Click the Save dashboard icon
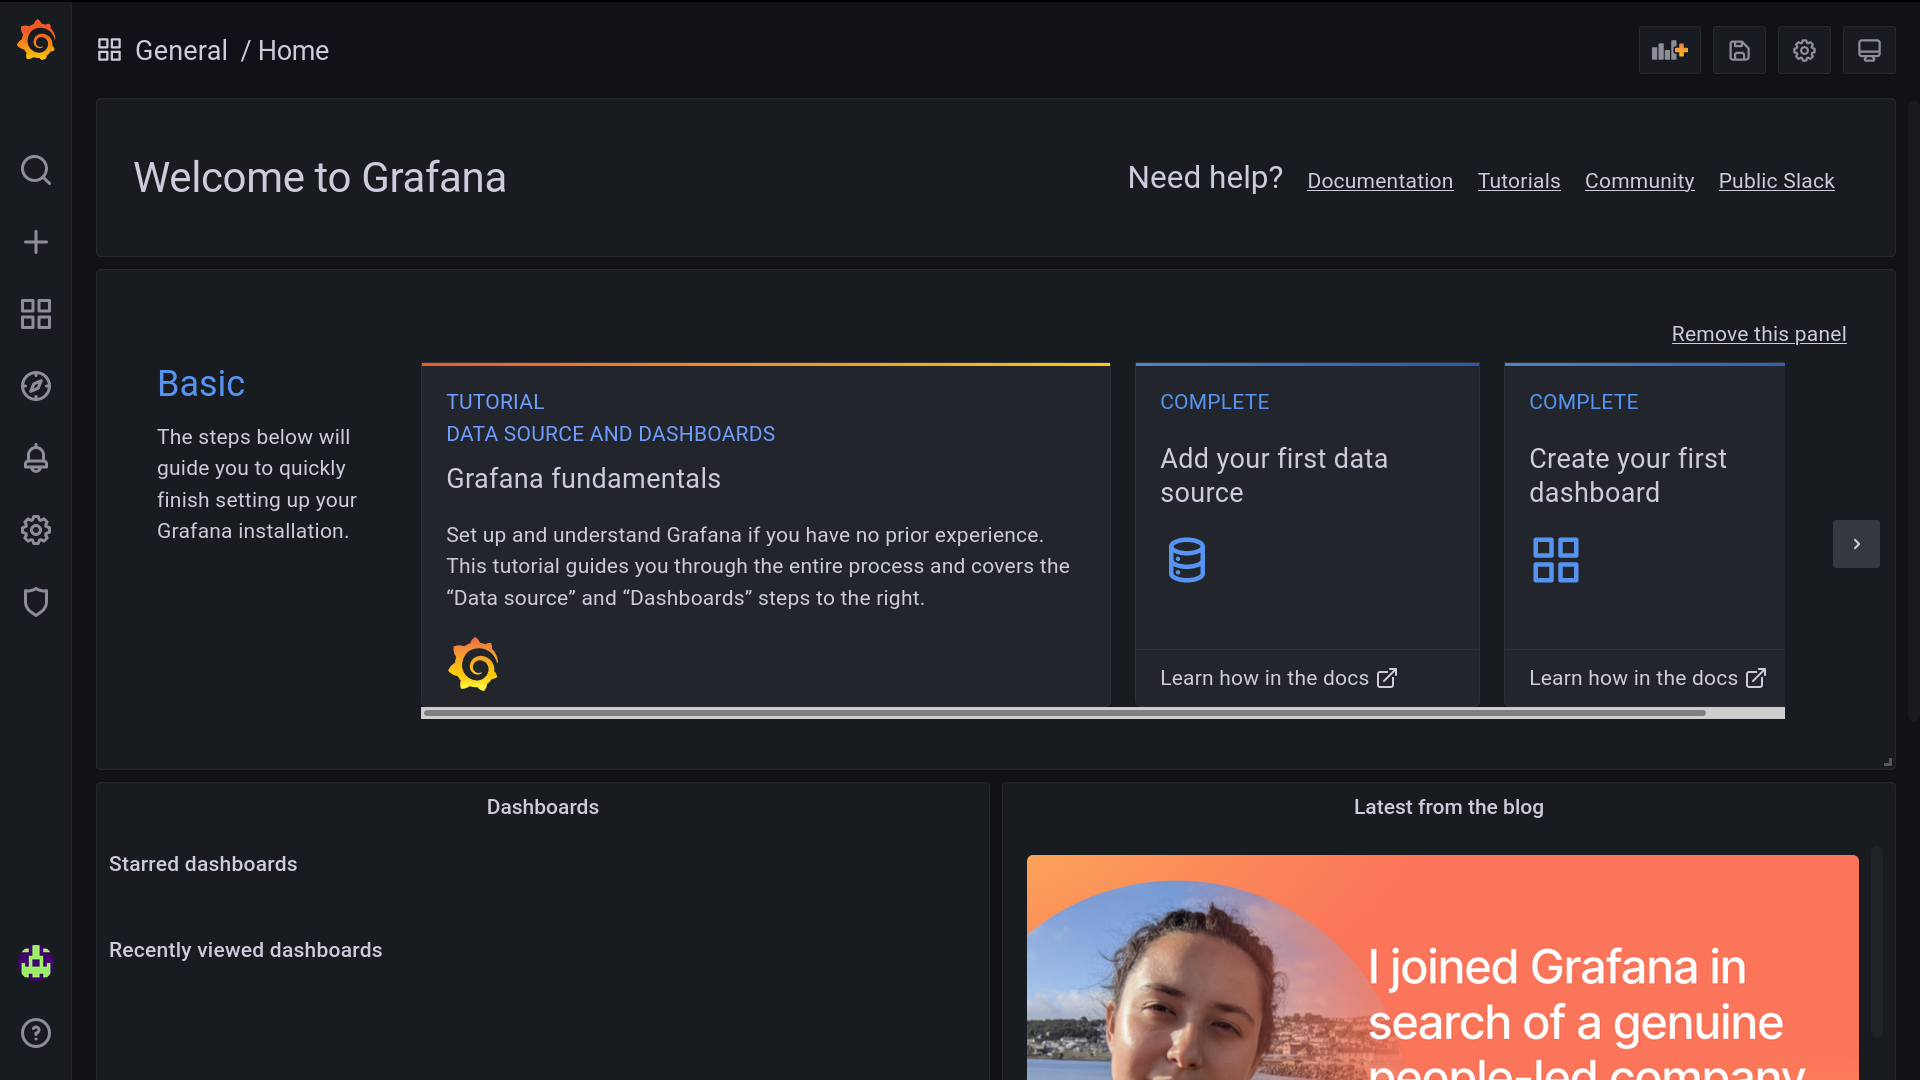The image size is (1920, 1080). coord(1739,50)
